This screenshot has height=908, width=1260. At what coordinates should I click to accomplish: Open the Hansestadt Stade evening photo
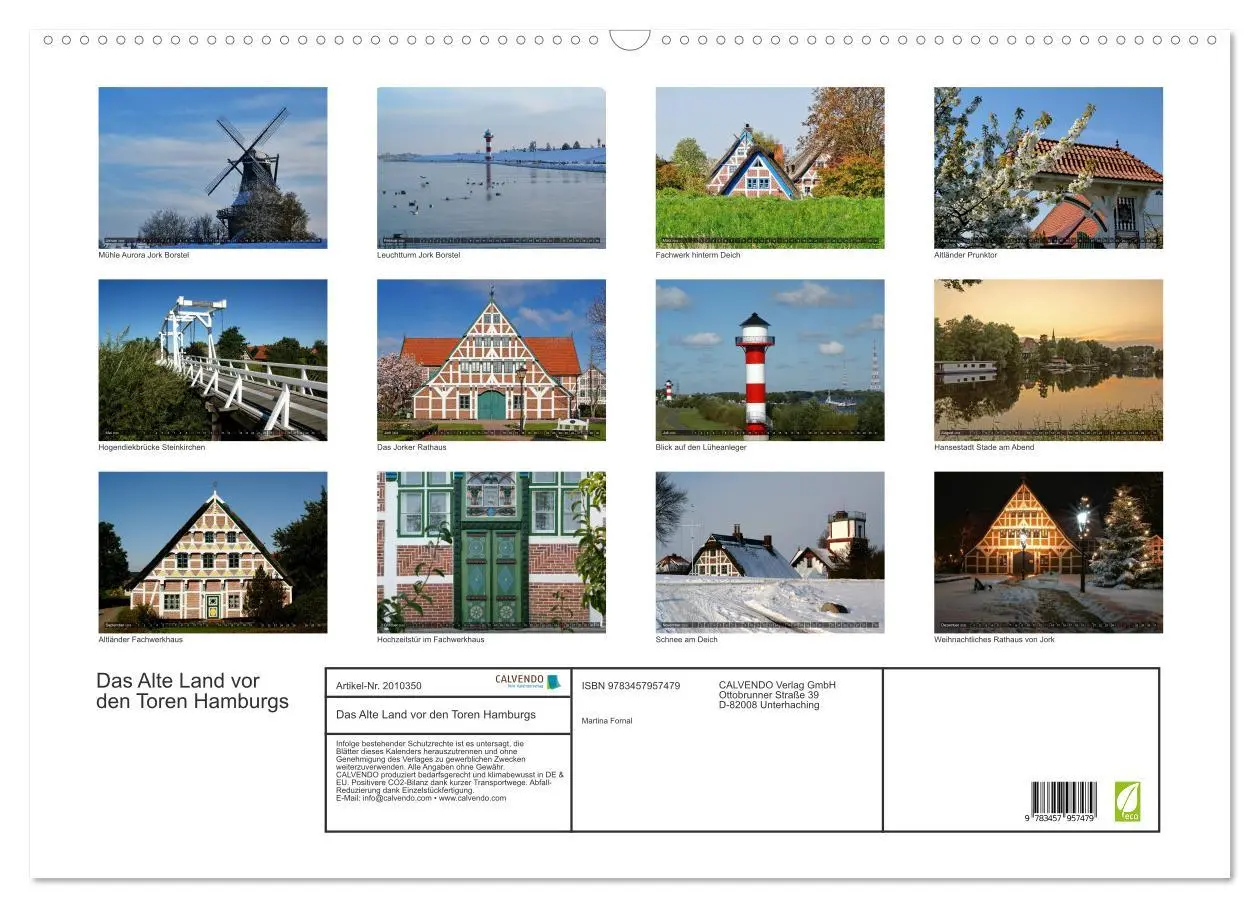(x=1049, y=360)
